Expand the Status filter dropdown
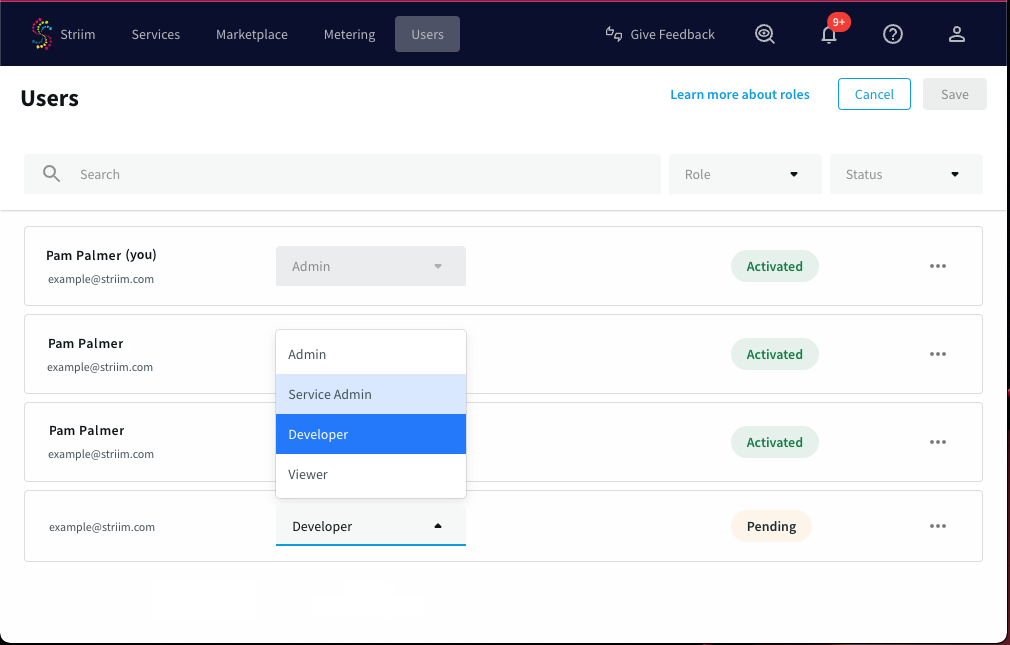The image size is (1010, 645). pyautogui.click(x=906, y=174)
